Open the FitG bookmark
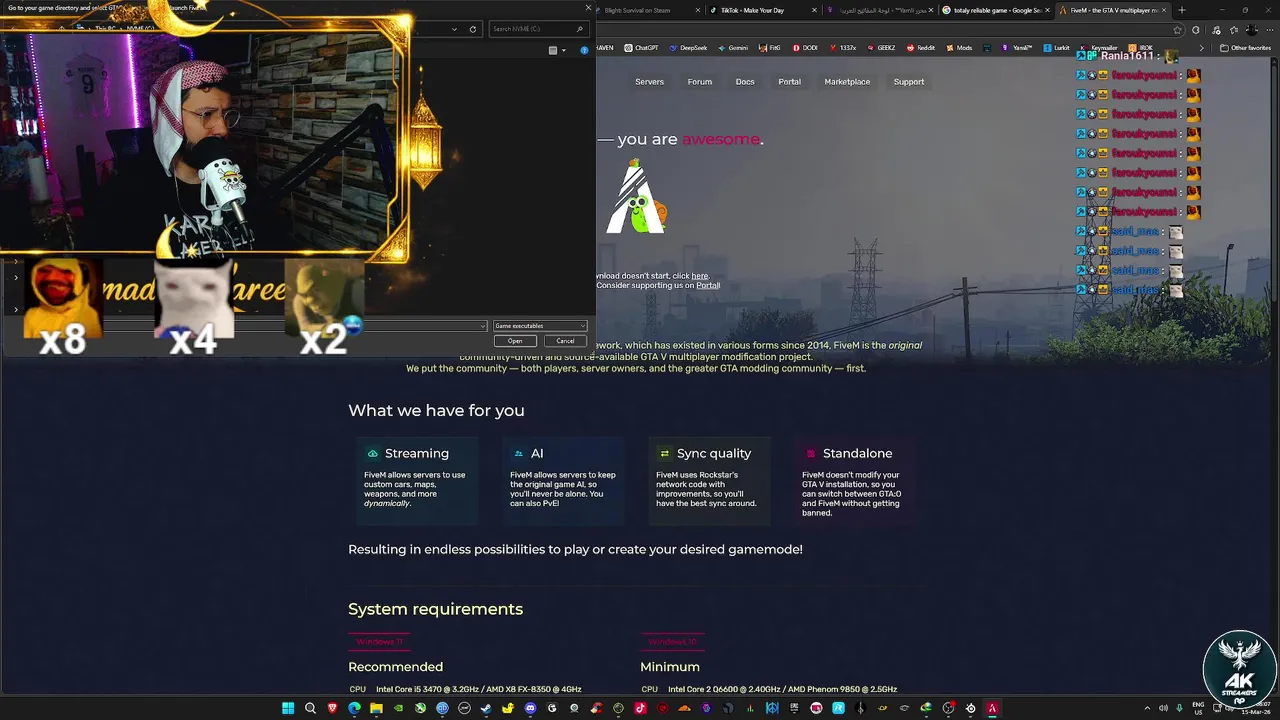 coord(770,48)
